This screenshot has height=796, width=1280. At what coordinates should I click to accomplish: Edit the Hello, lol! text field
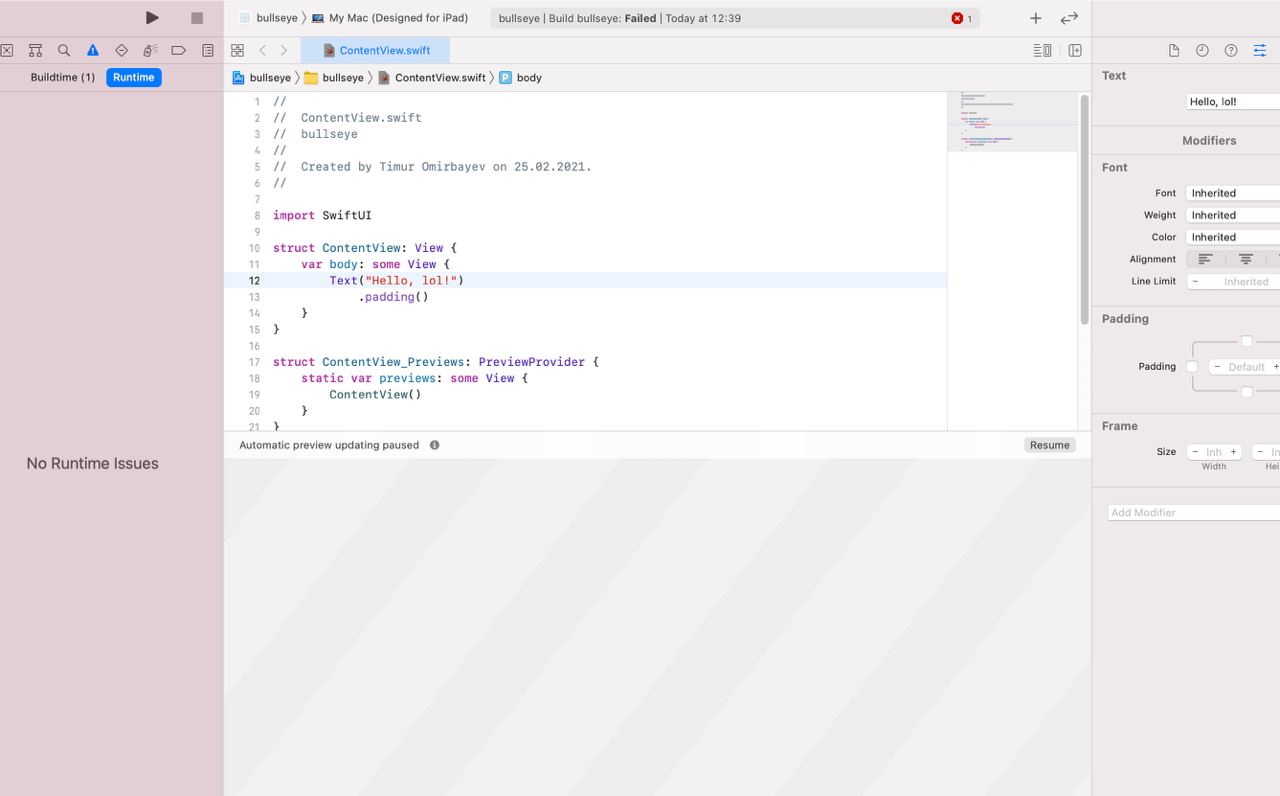pos(1233,102)
